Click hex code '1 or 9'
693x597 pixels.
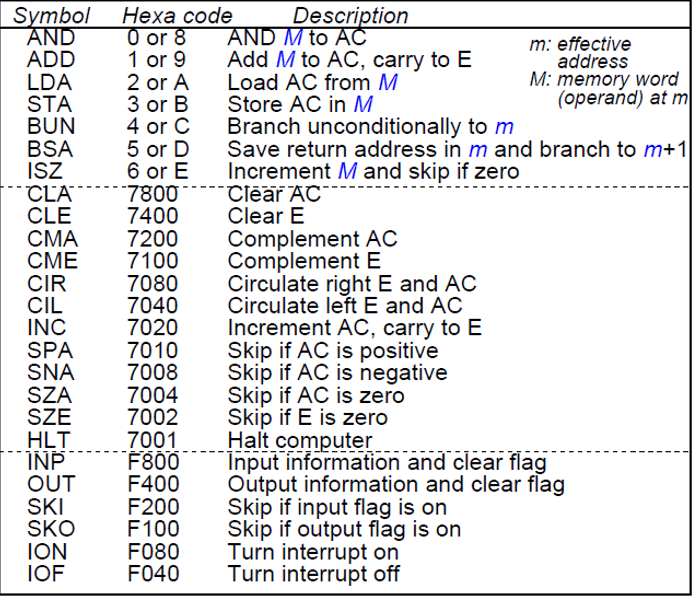pos(156,60)
